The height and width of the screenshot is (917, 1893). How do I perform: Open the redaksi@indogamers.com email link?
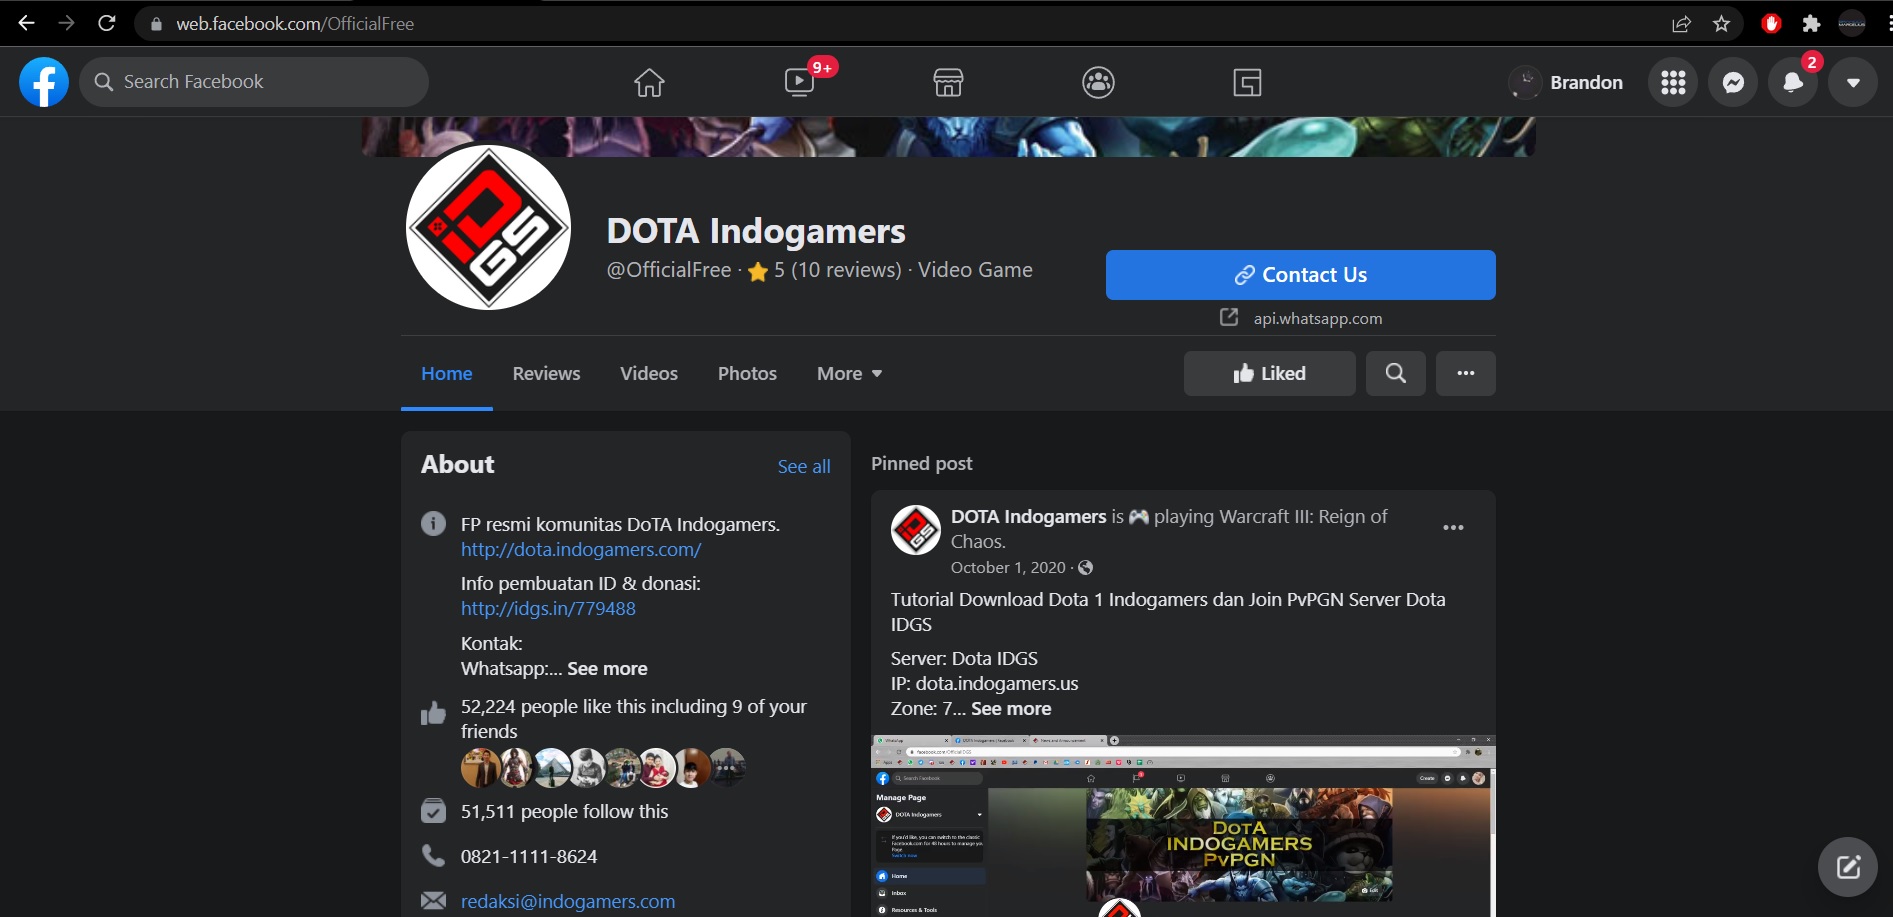point(568,901)
